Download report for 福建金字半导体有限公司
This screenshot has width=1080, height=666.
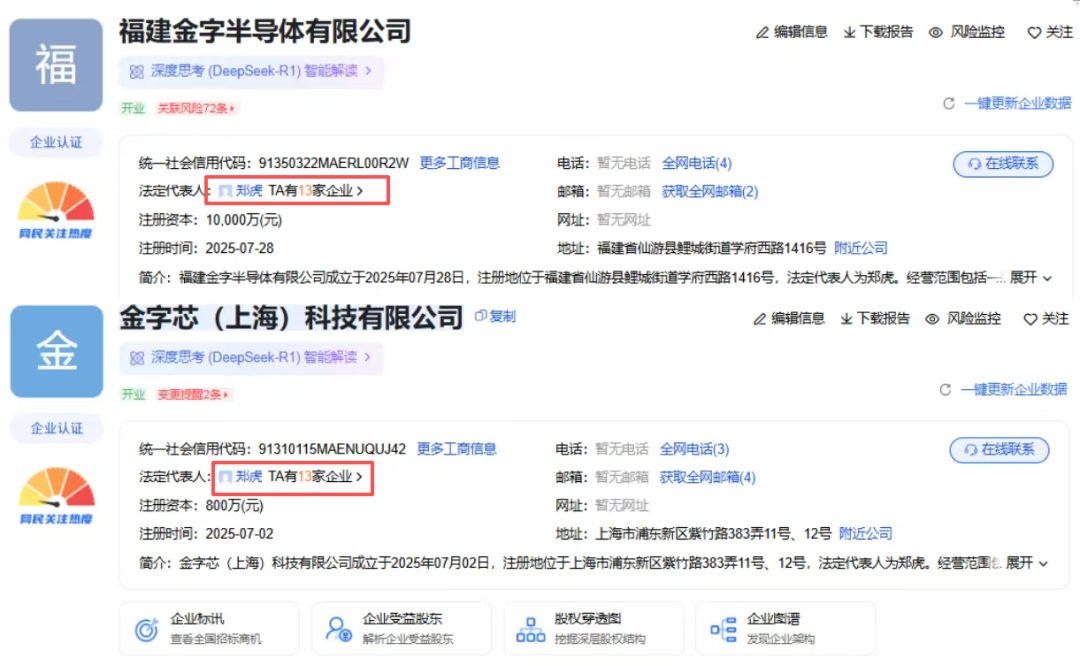pos(878,32)
